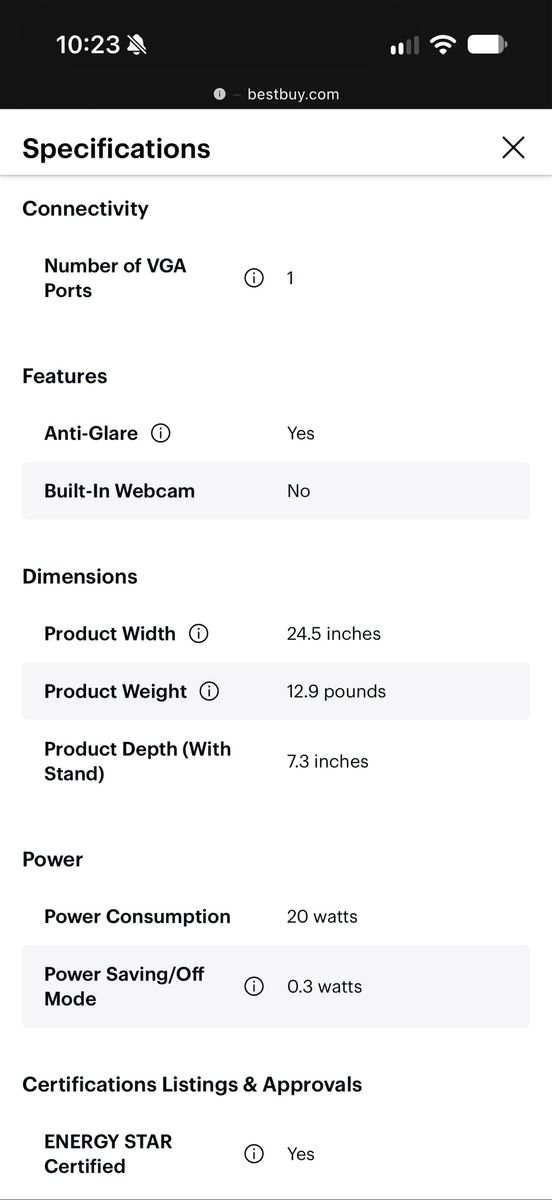Tap the site info icon beside bestbuy.com
The width and height of the screenshot is (552, 1200).
click(220, 94)
